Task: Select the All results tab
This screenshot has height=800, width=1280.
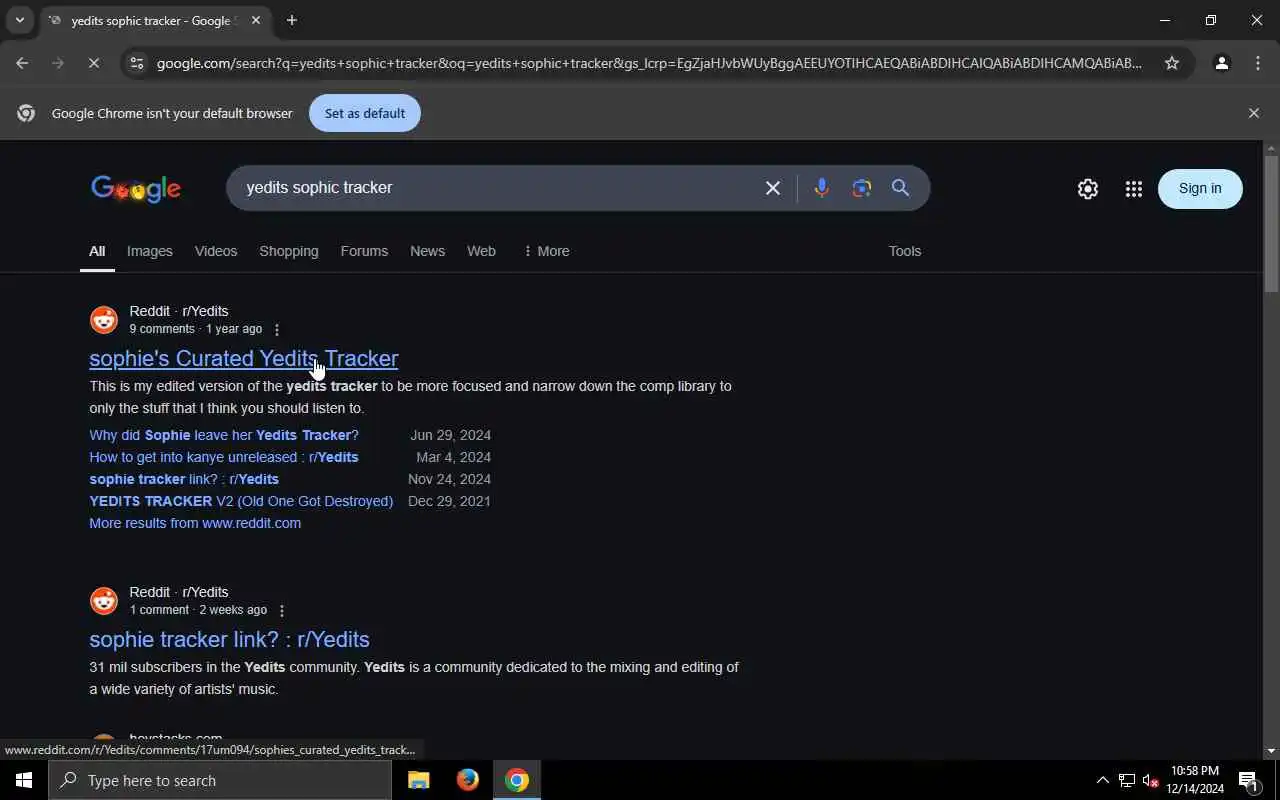Action: [x=97, y=251]
